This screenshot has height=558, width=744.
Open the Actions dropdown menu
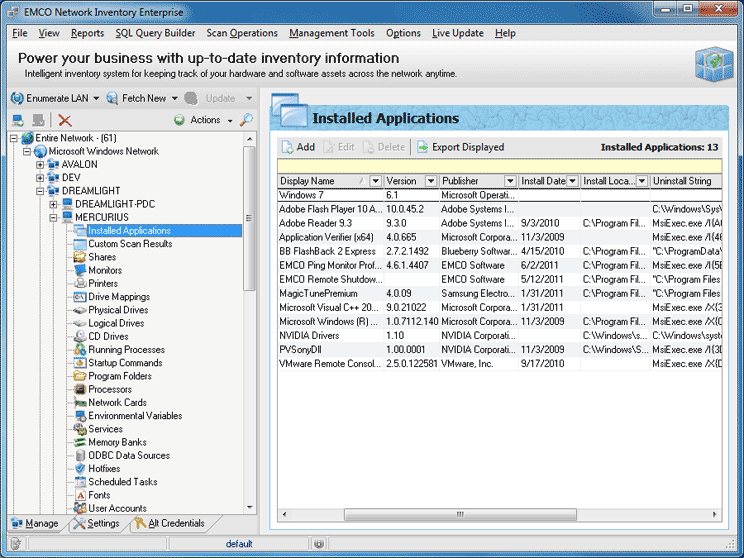tap(204, 120)
